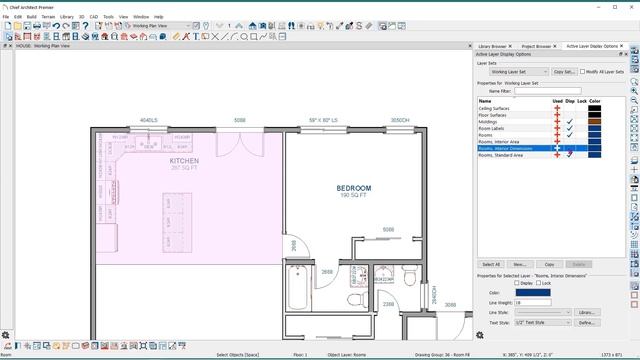
Task: Open the Working Layer Set dropdown
Action: (x=519, y=72)
